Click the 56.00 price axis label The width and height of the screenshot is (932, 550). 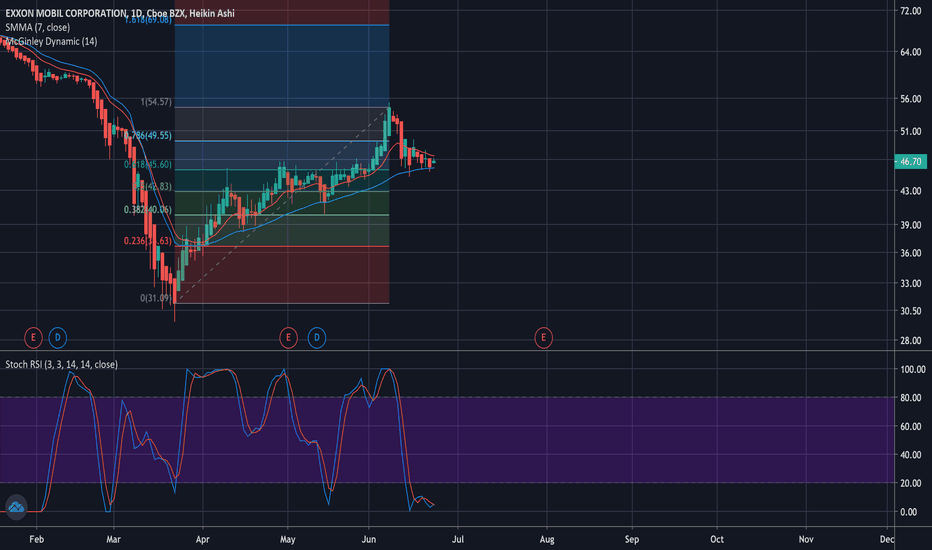coord(911,99)
